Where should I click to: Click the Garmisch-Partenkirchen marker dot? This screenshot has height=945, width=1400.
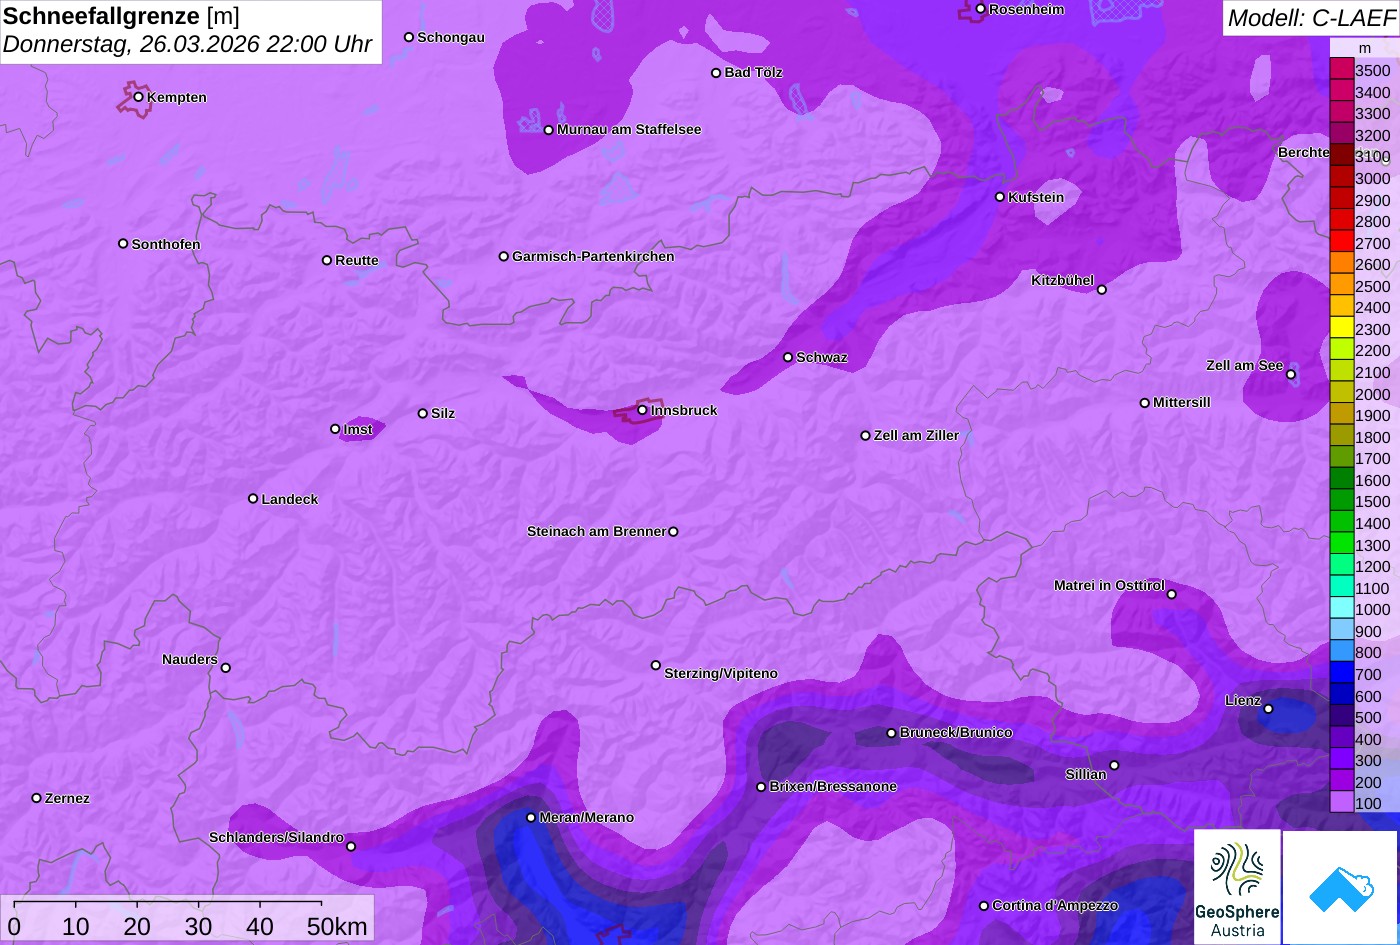coord(504,256)
